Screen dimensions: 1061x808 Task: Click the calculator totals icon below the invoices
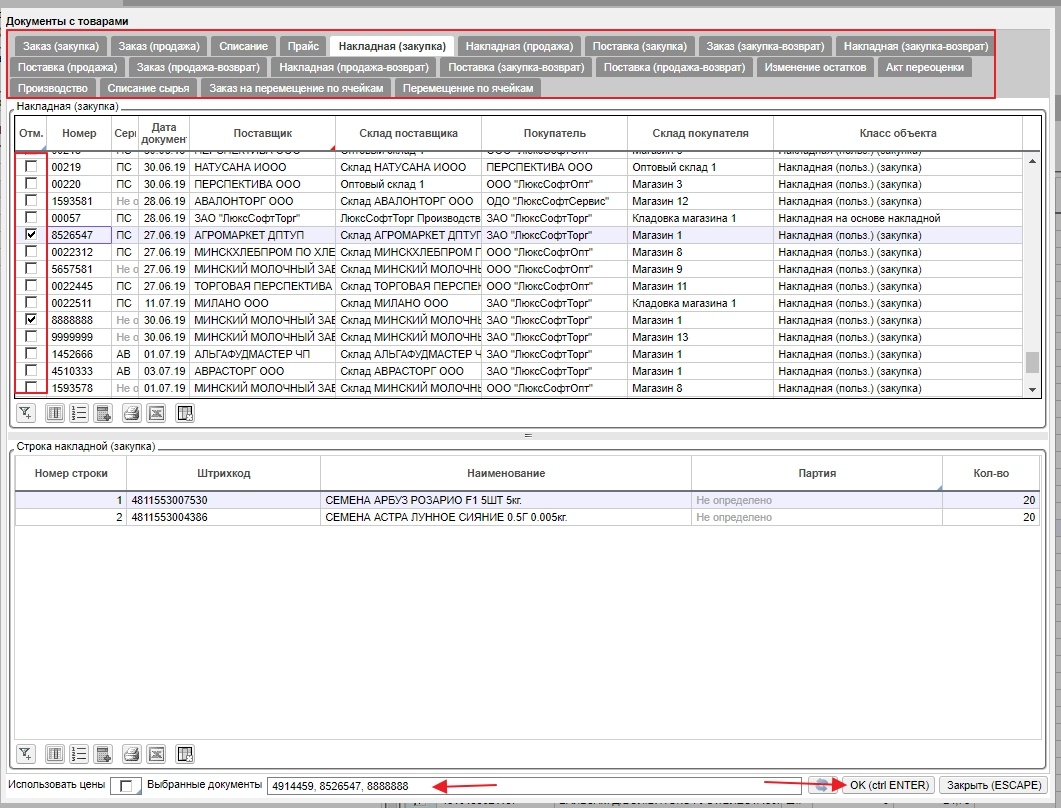pos(105,412)
